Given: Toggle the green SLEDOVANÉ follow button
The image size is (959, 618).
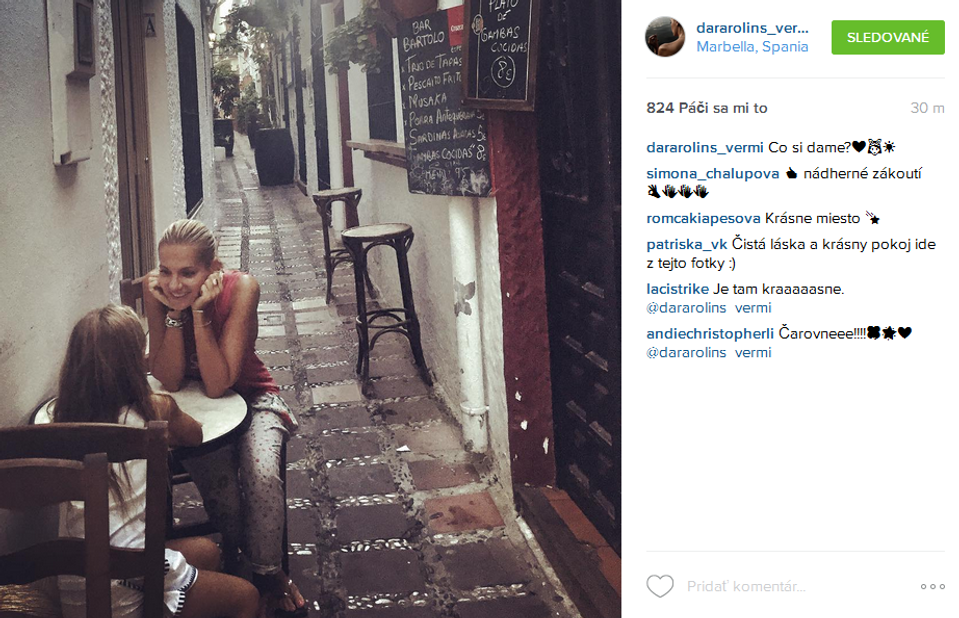Looking at the screenshot, I should click(x=887, y=37).
